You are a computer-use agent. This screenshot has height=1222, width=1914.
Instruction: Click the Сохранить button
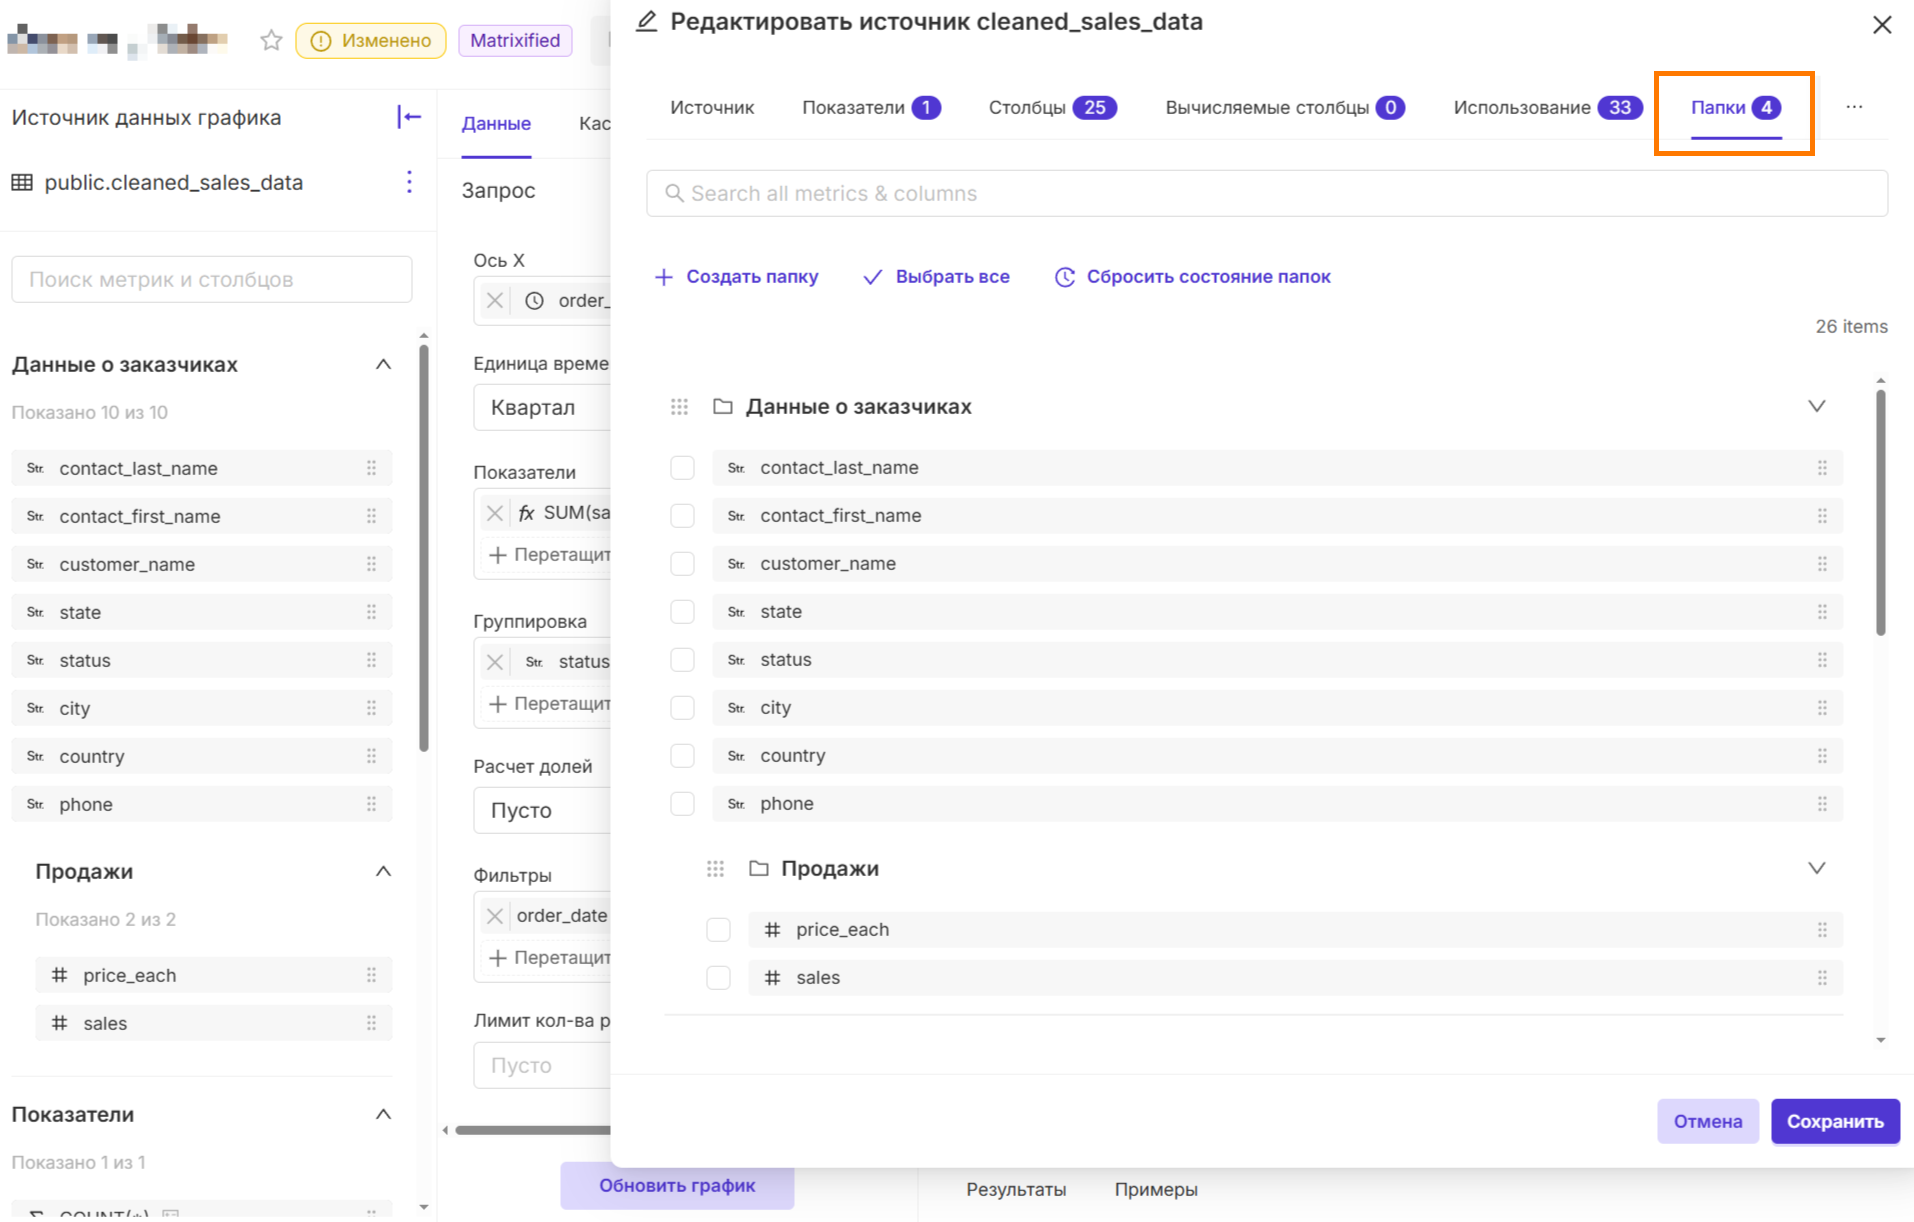(1835, 1121)
